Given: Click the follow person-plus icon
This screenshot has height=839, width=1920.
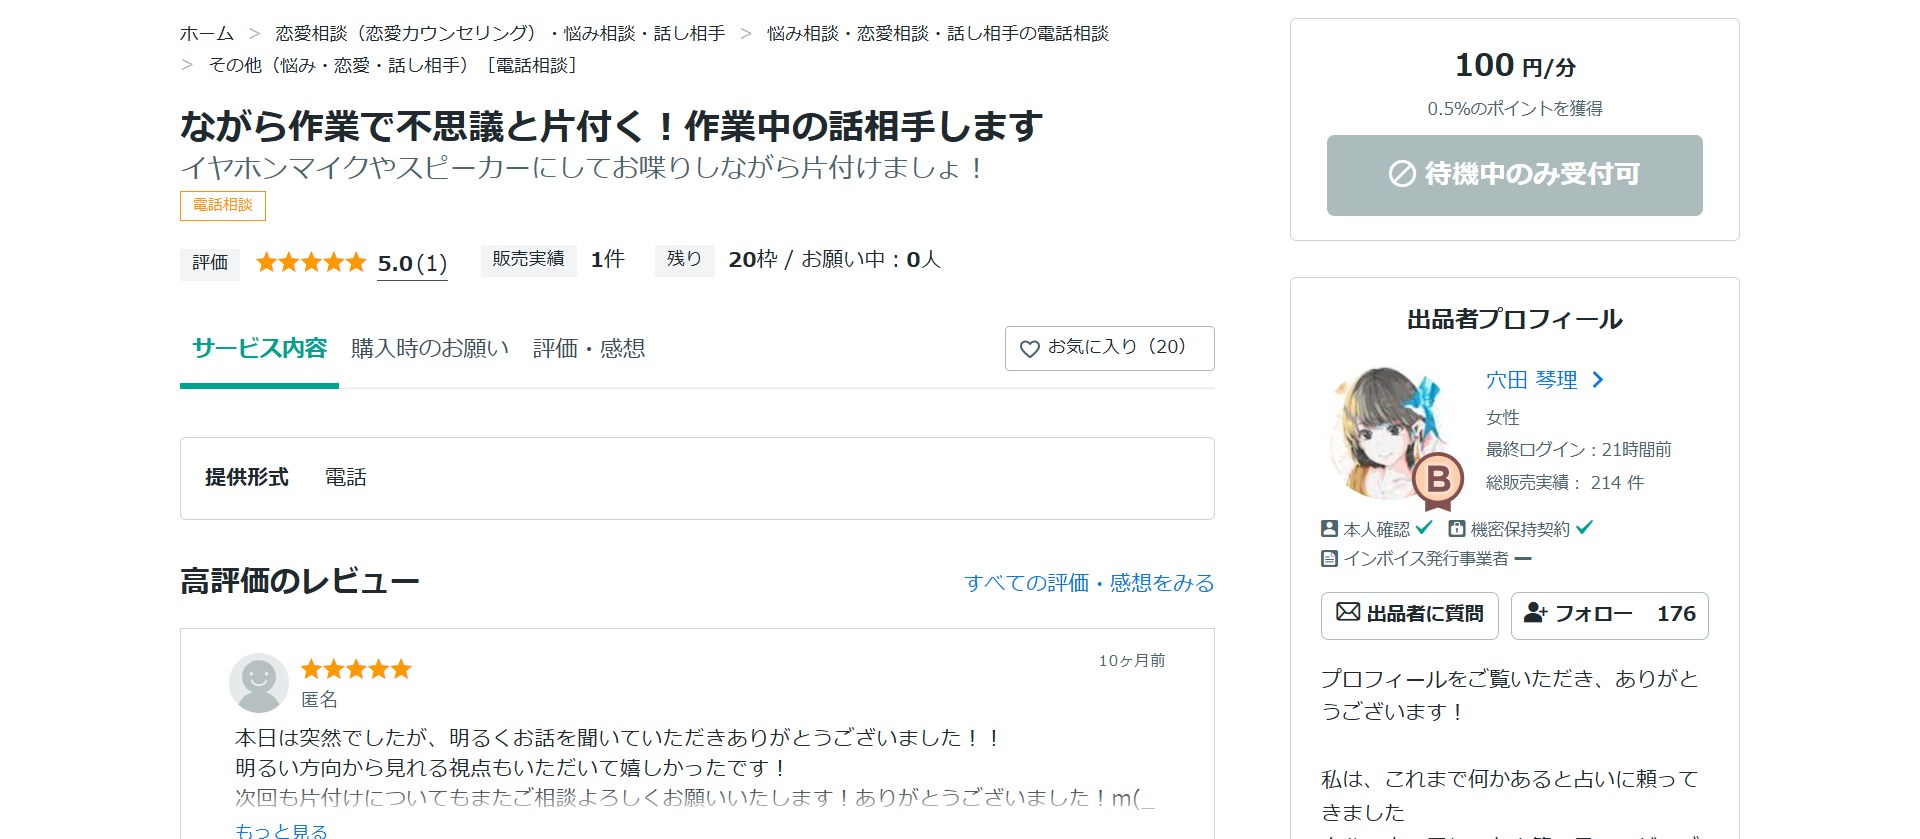Looking at the screenshot, I should [1535, 613].
